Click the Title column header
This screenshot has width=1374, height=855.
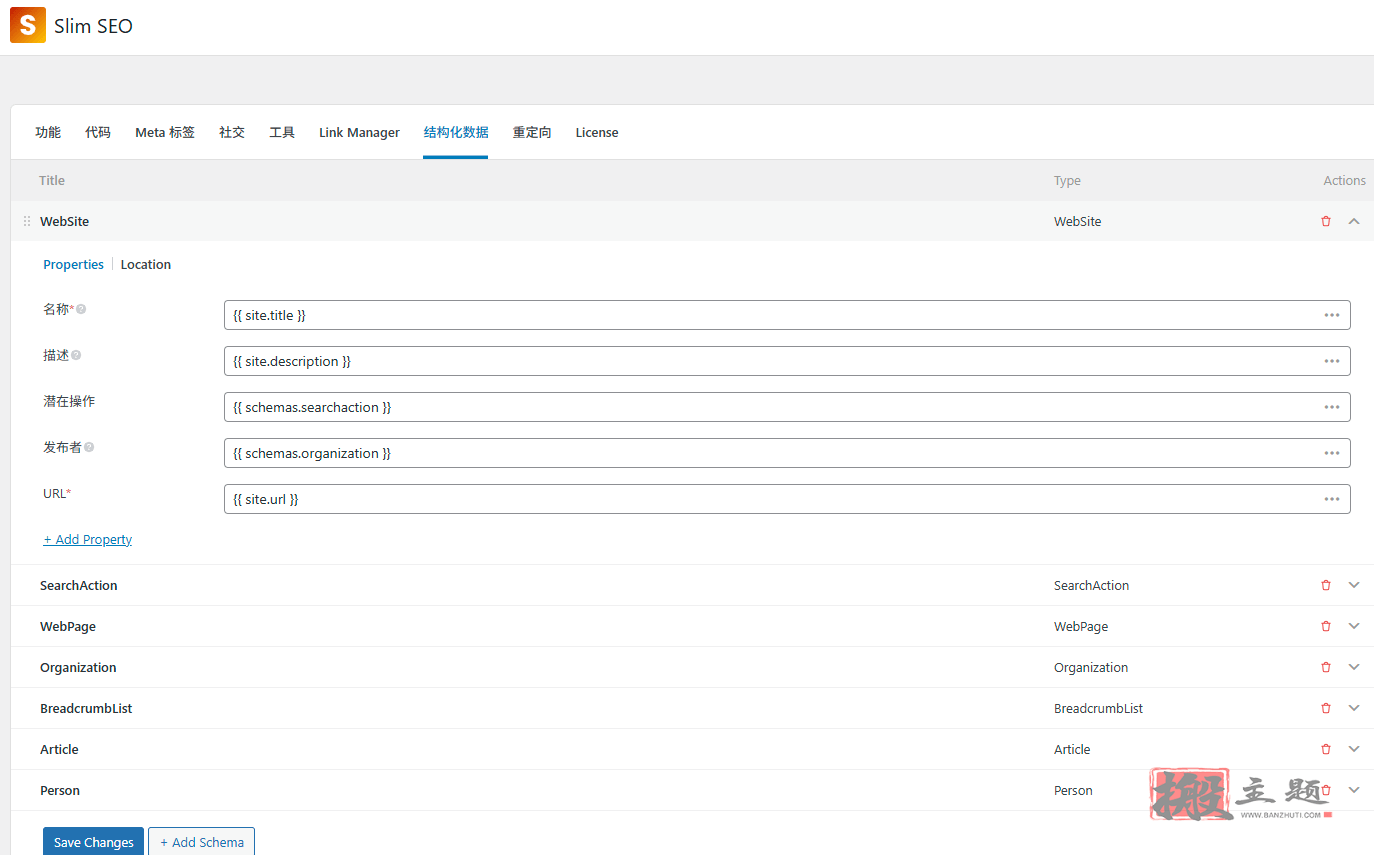52,180
